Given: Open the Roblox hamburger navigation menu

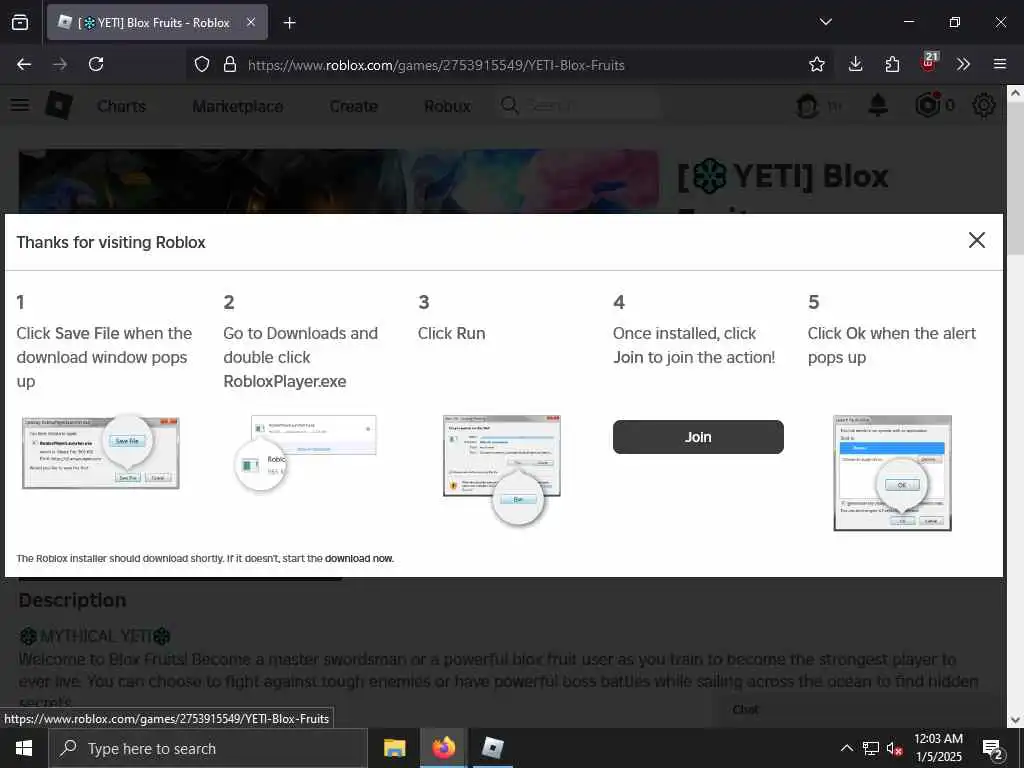Looking at the screenshot, I should (x=20, y=105).
